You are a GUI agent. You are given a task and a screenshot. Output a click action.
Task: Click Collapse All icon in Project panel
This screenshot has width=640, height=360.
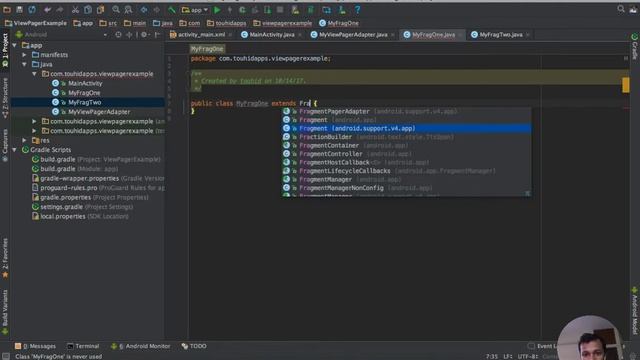tap(129, 35)
